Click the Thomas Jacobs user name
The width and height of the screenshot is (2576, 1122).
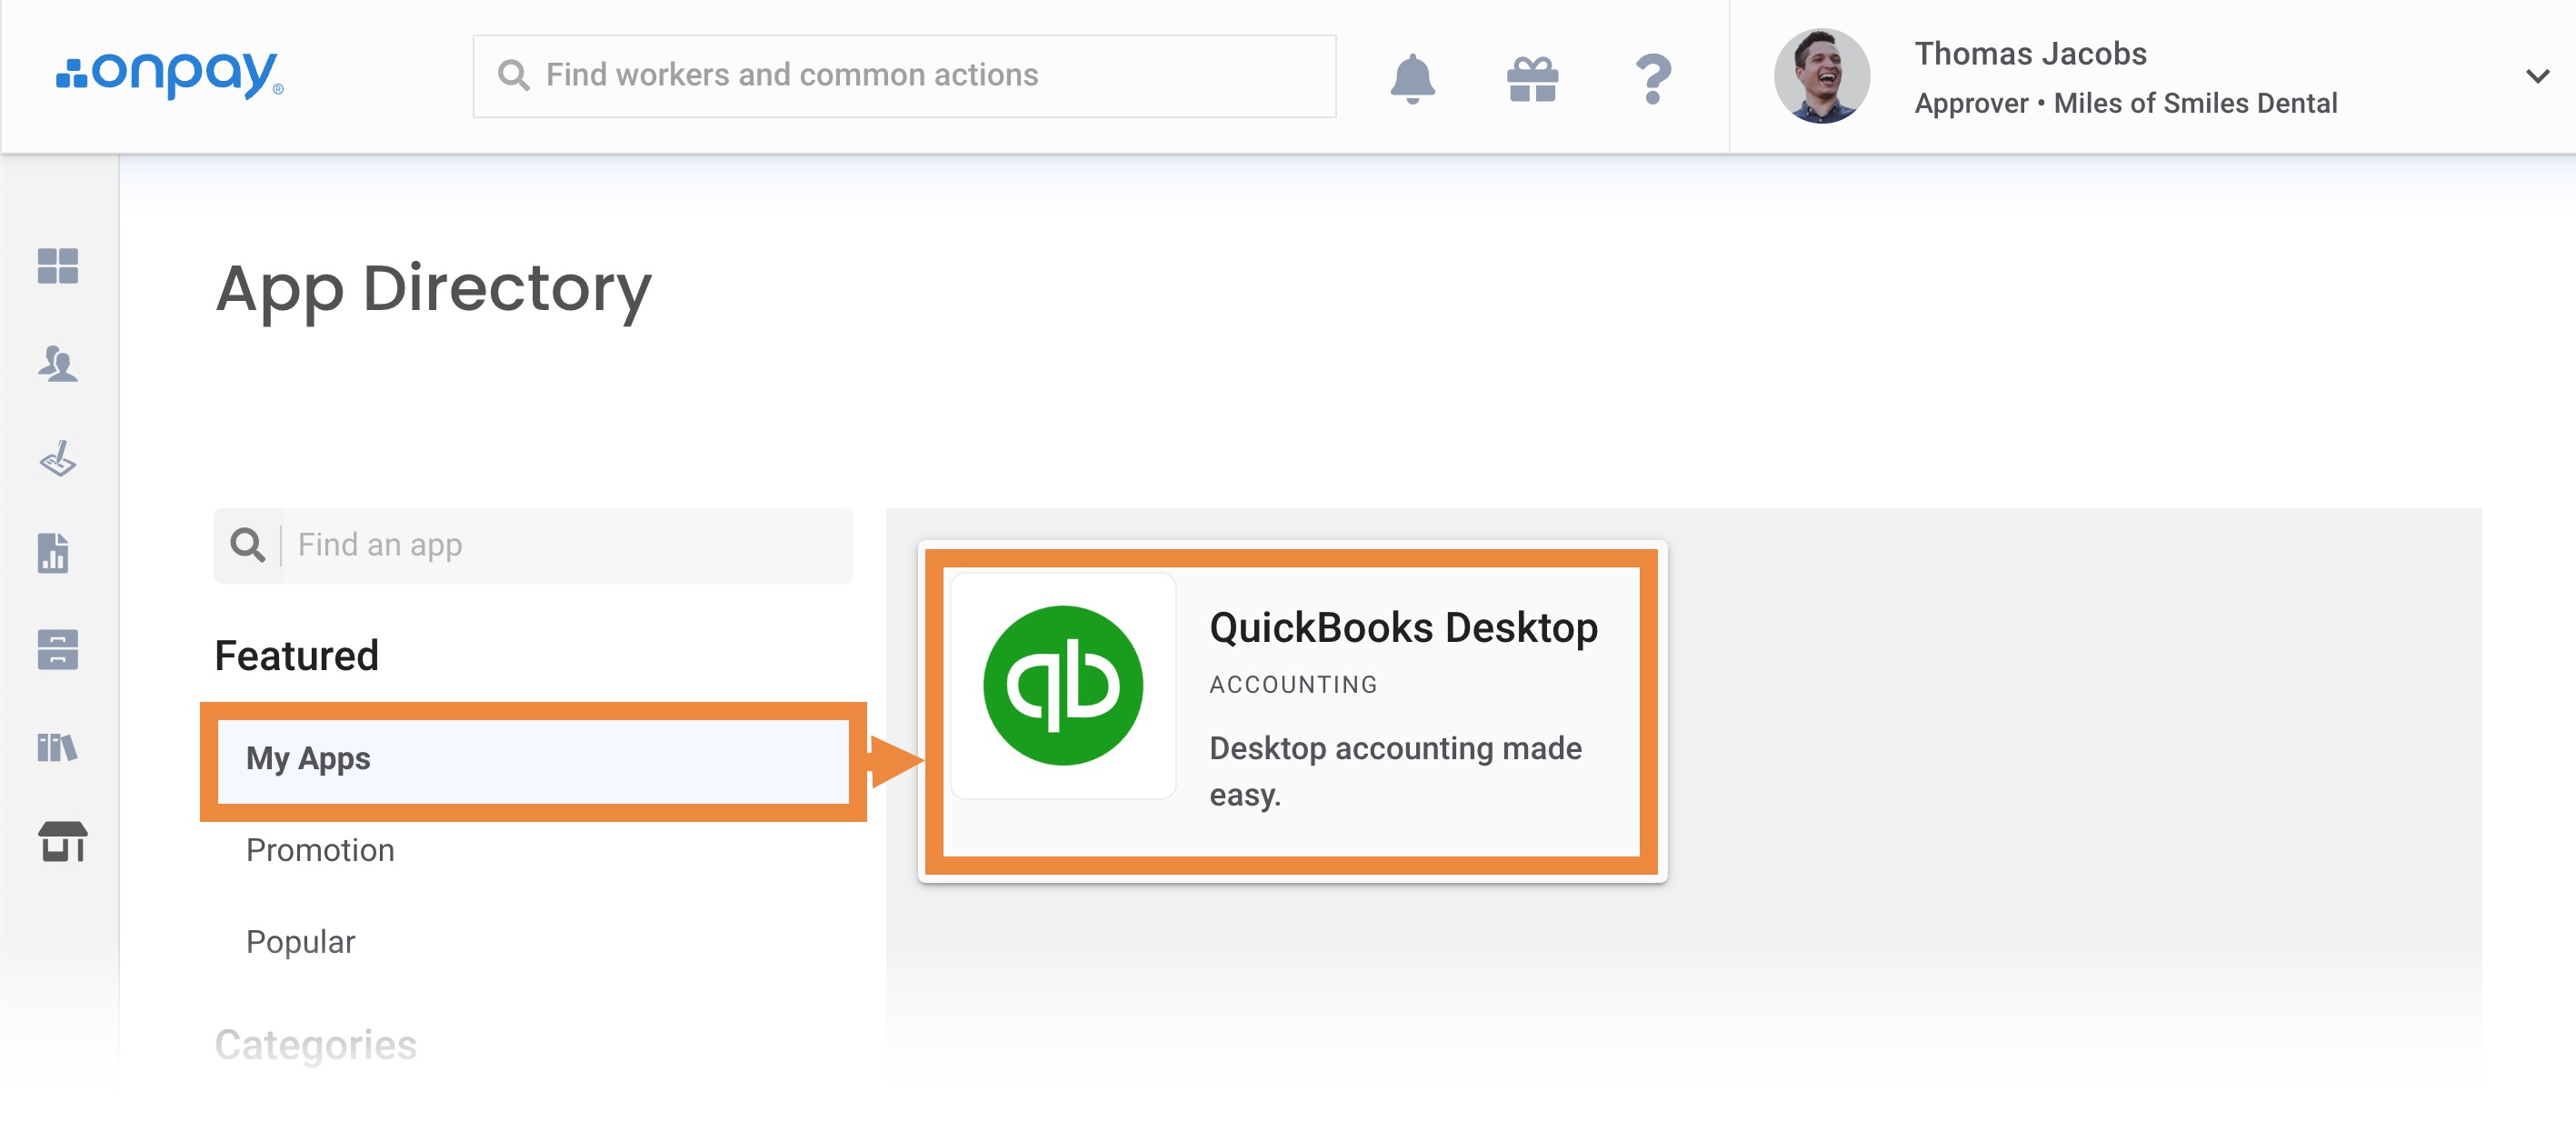click(x=2030, y=53)
